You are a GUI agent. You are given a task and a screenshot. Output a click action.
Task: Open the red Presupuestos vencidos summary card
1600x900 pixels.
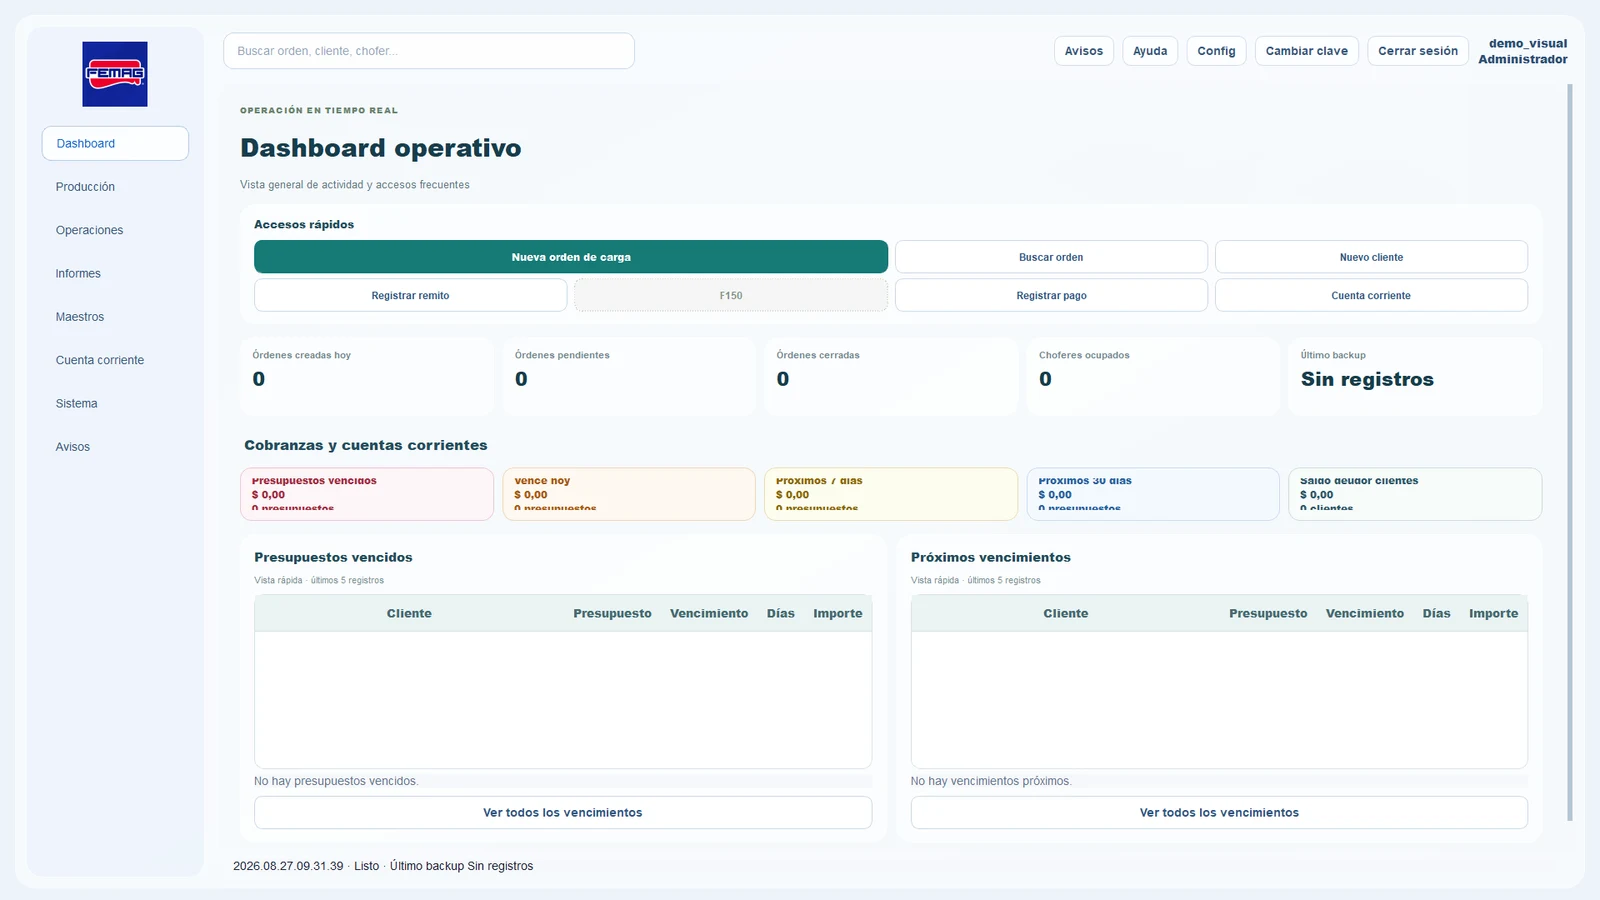tap(367, 494)
